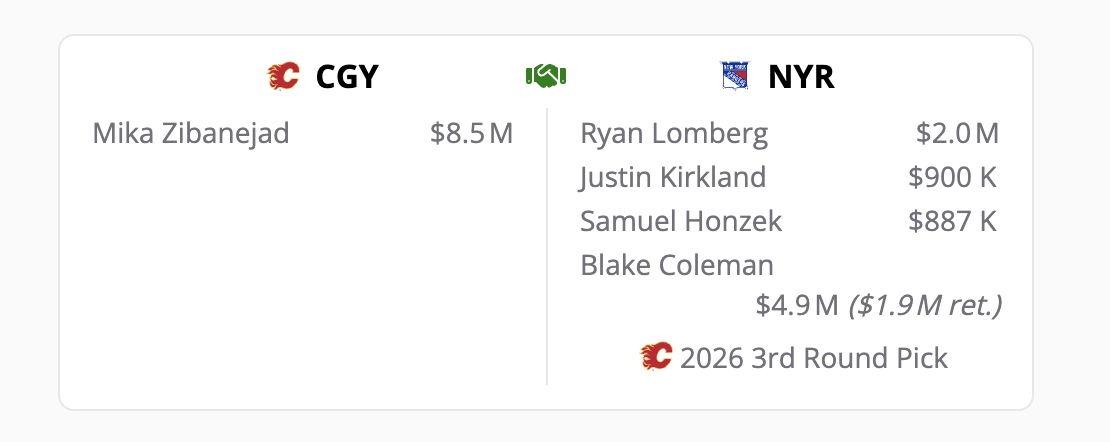Click empty area below Zibanejad's row
The height and width of the screenshot is (442, 1110).
tap(300, 260)
